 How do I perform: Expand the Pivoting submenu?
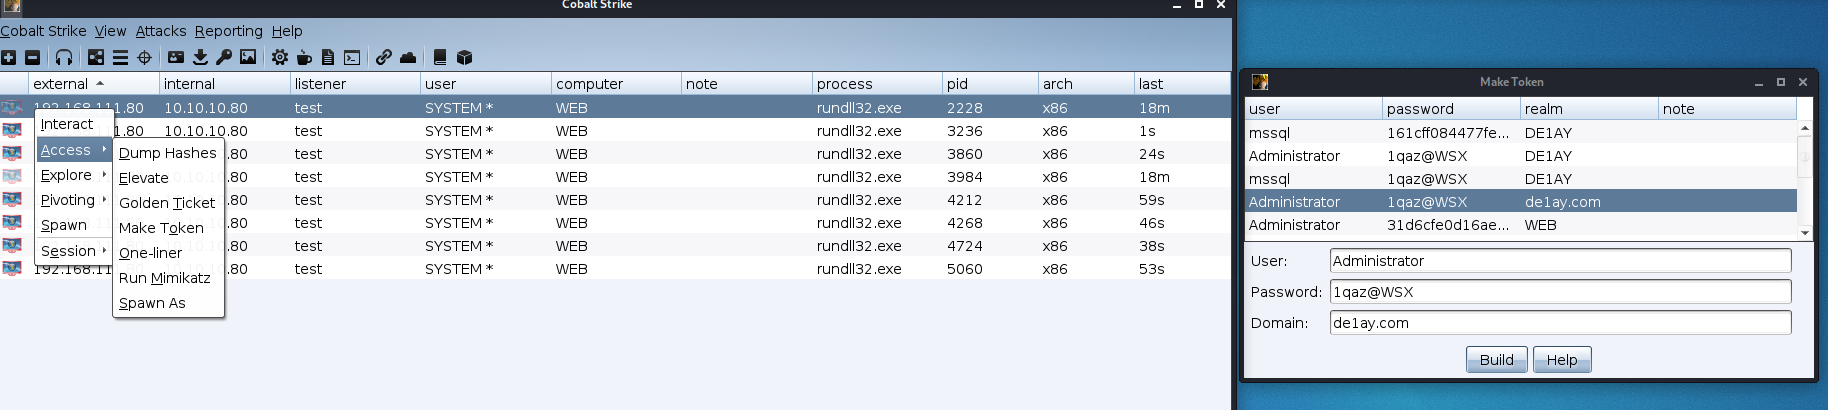(73, 200)
